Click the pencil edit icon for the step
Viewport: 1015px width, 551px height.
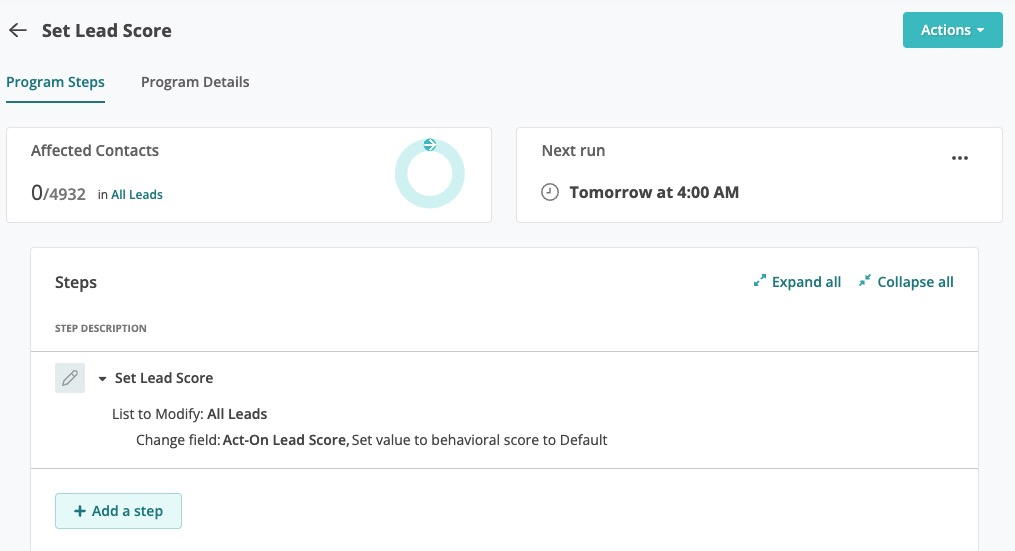(70, 378)
